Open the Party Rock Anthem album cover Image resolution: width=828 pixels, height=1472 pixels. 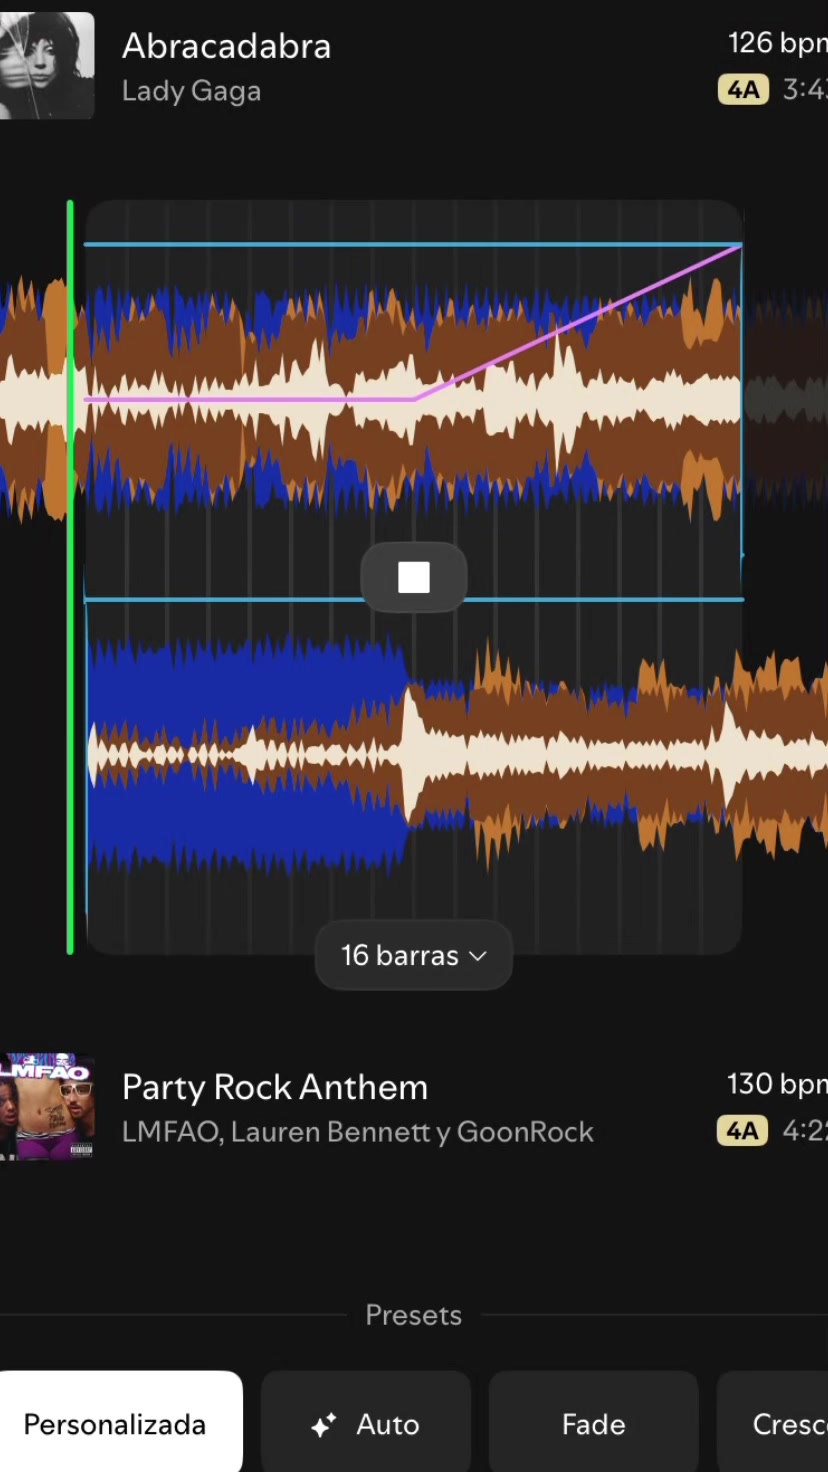point(47,1107)
